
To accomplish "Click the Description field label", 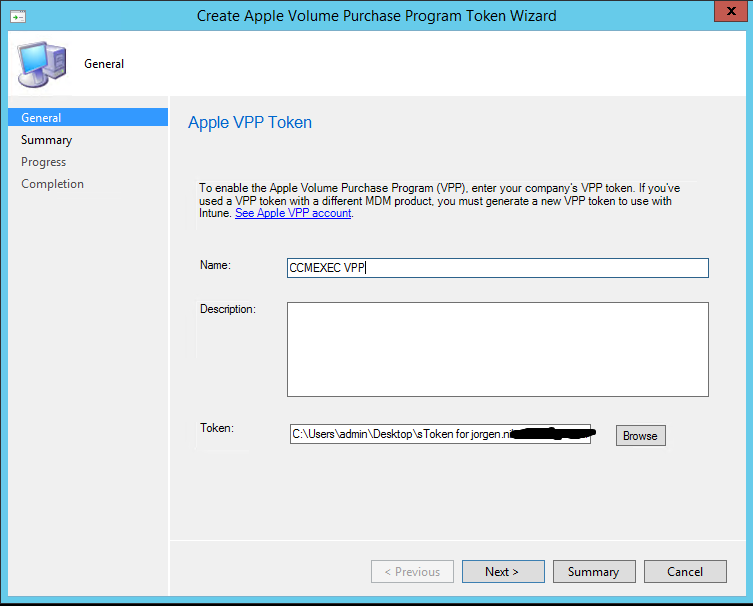I will (x=228, y=309).
